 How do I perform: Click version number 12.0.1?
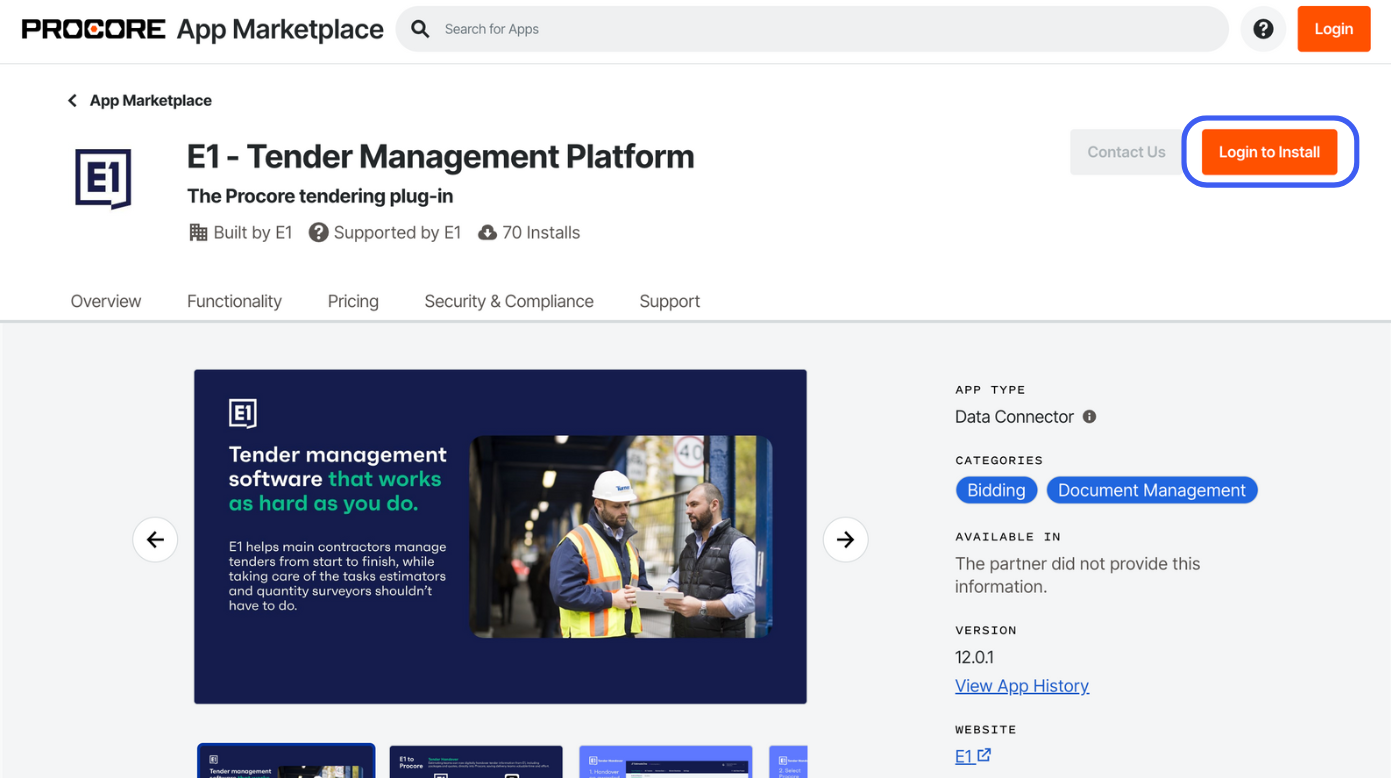(974, 657)
